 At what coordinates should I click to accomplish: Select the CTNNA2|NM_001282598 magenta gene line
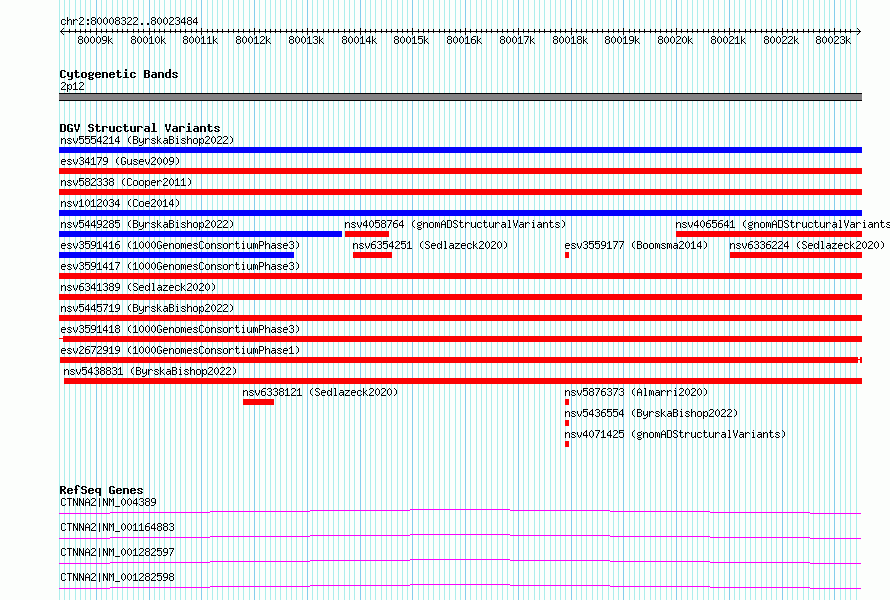pyautogui.click(x=460, y=587)
